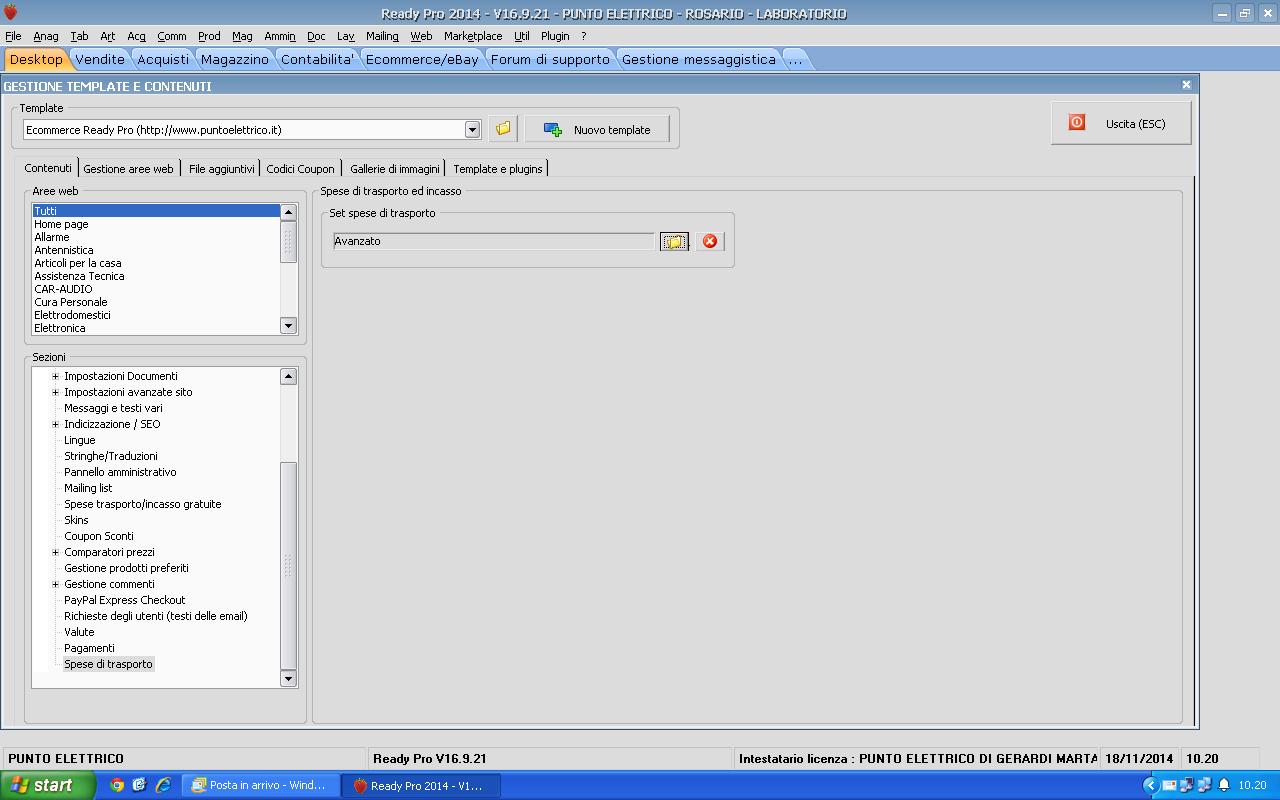
Task: Open the Anag menu
Action: 46,36
